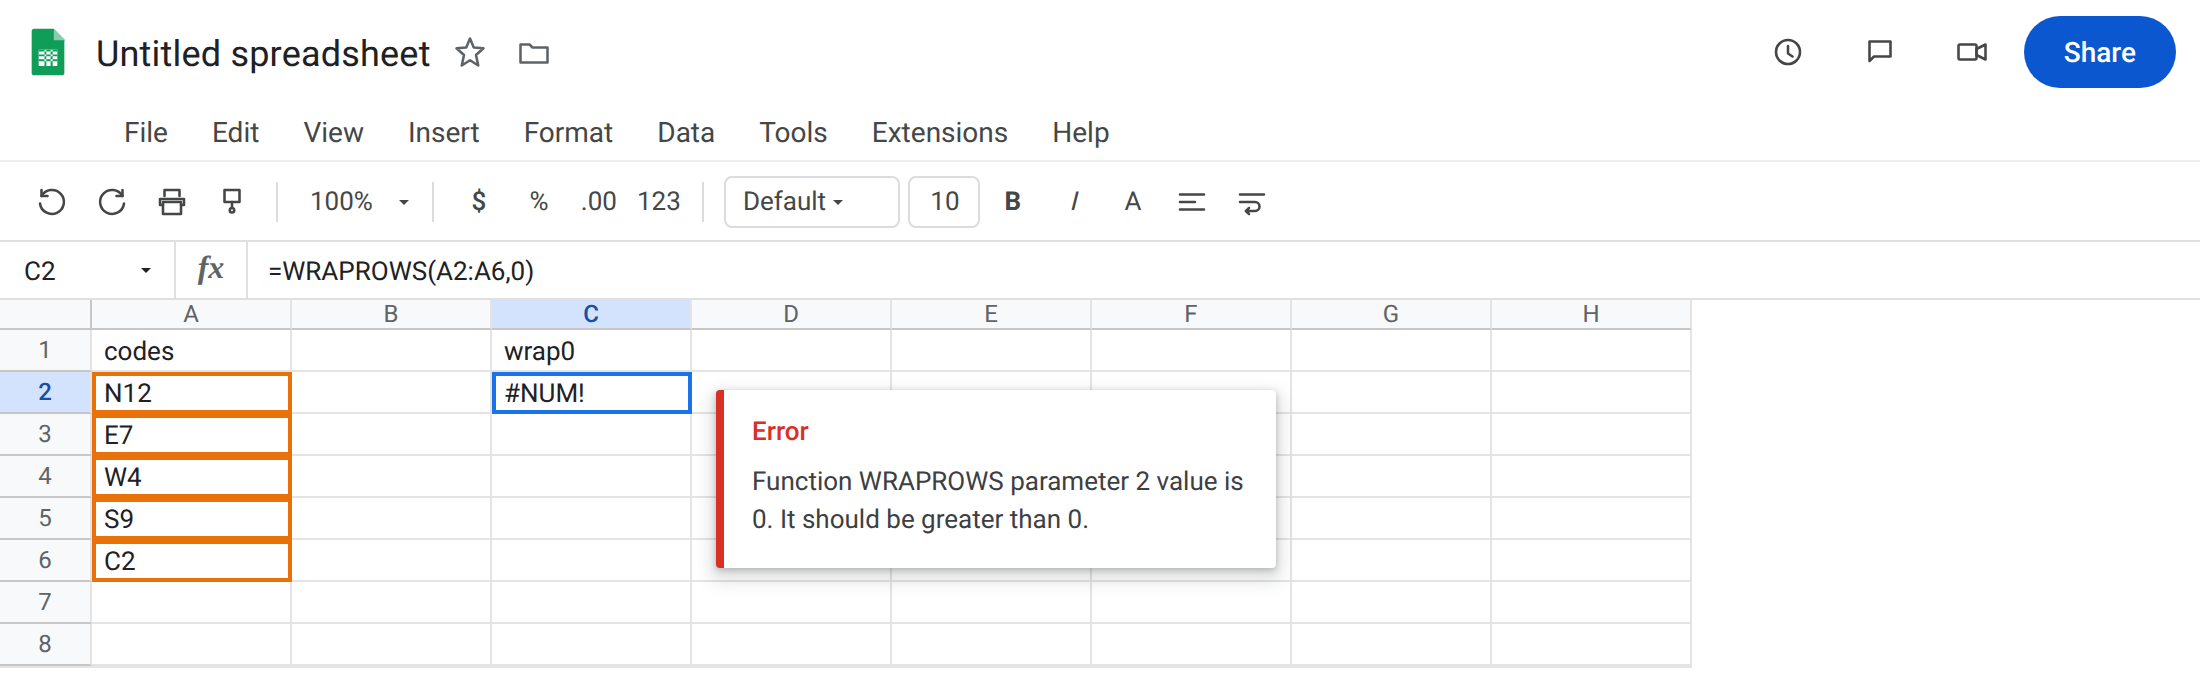
Task: Open the Data menu
Action: [686, 132]
